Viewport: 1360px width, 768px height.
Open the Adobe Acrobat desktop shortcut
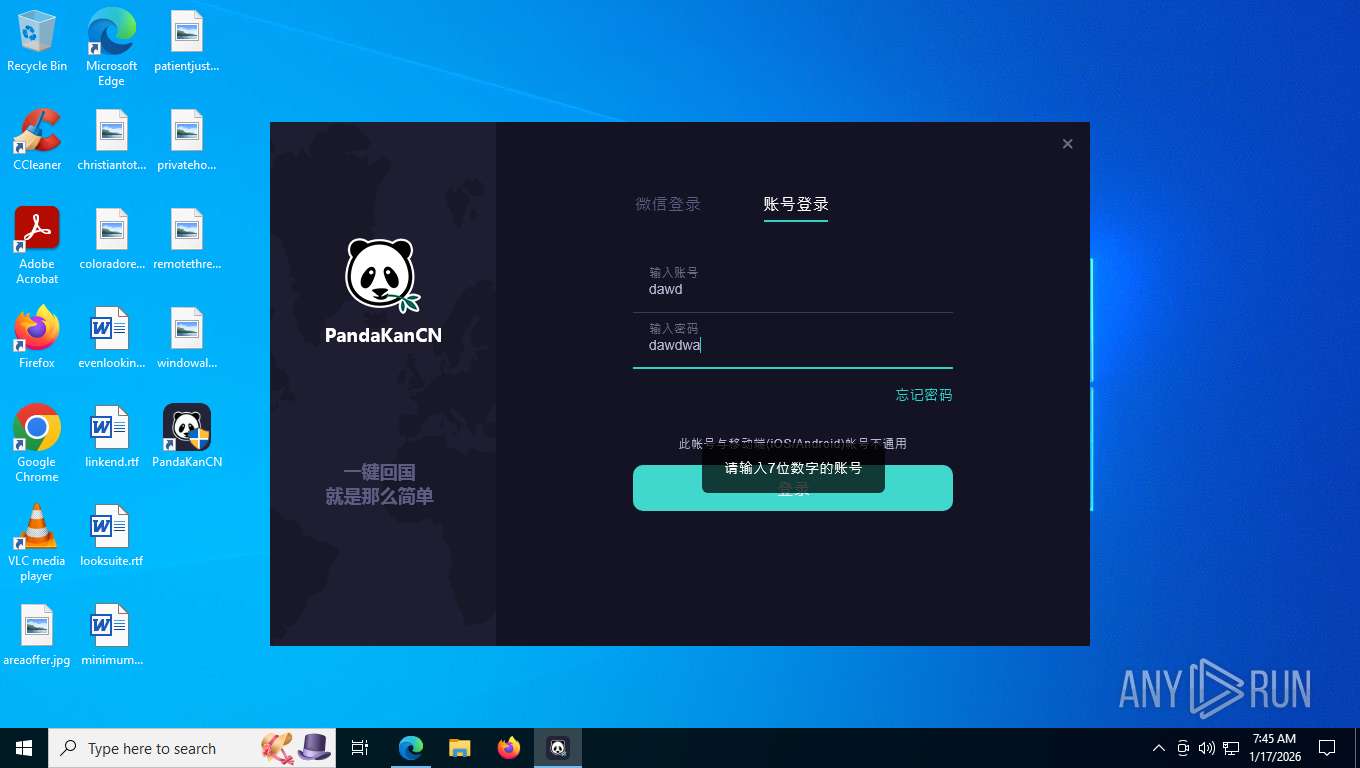point(37,246)
